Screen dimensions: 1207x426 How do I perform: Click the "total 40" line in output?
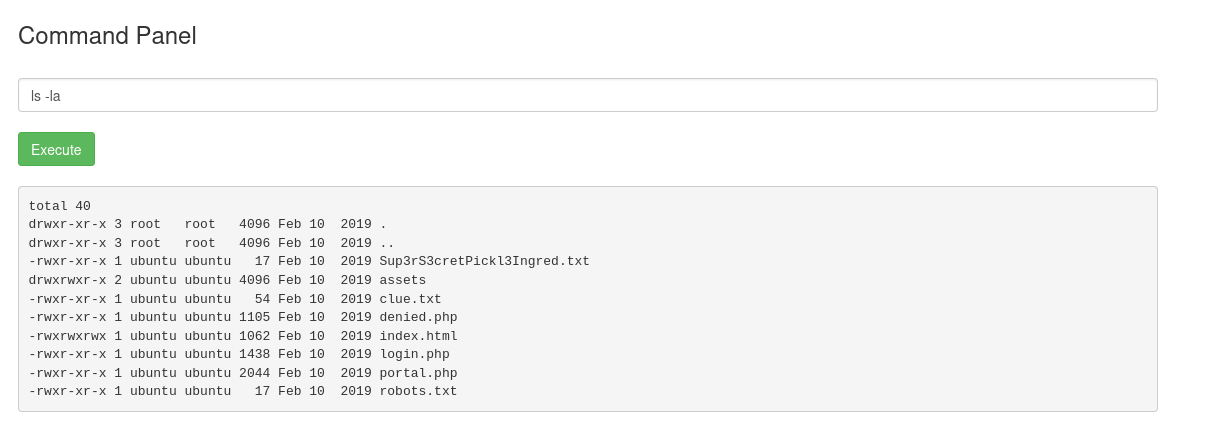point(60,206)
